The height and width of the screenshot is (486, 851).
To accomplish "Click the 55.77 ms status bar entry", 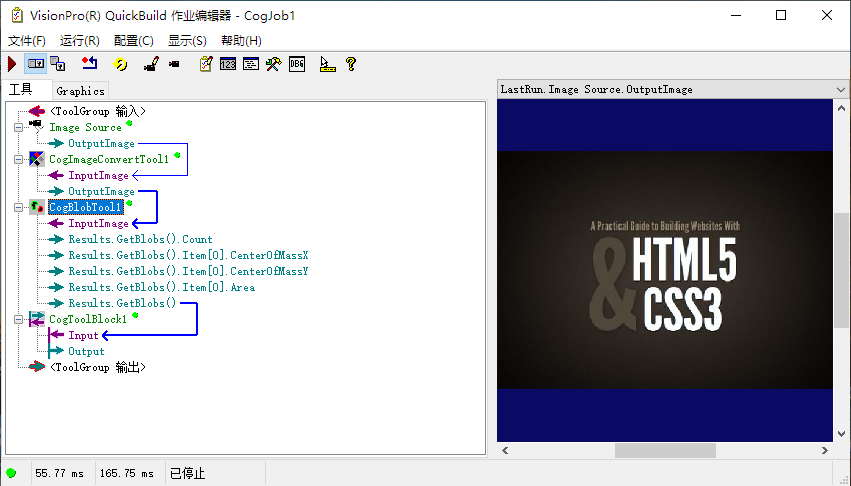I will [x=60, y=474].
